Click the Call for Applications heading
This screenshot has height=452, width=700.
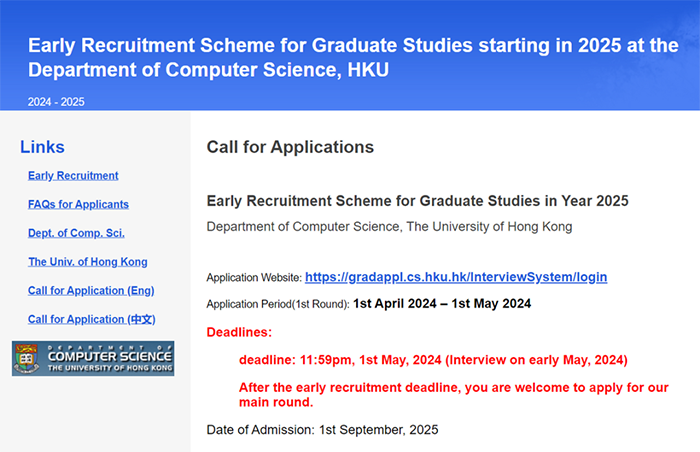click(290, 147)
